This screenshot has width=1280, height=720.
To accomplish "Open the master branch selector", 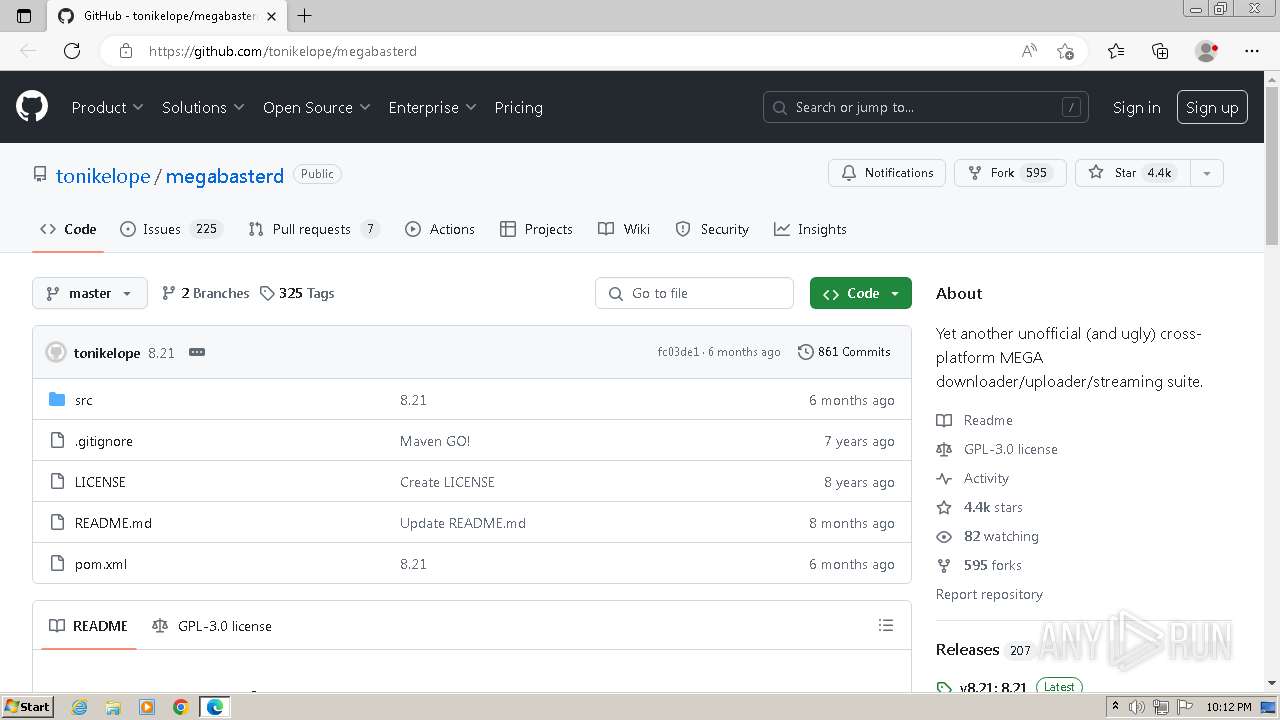I will click(90, 293).
